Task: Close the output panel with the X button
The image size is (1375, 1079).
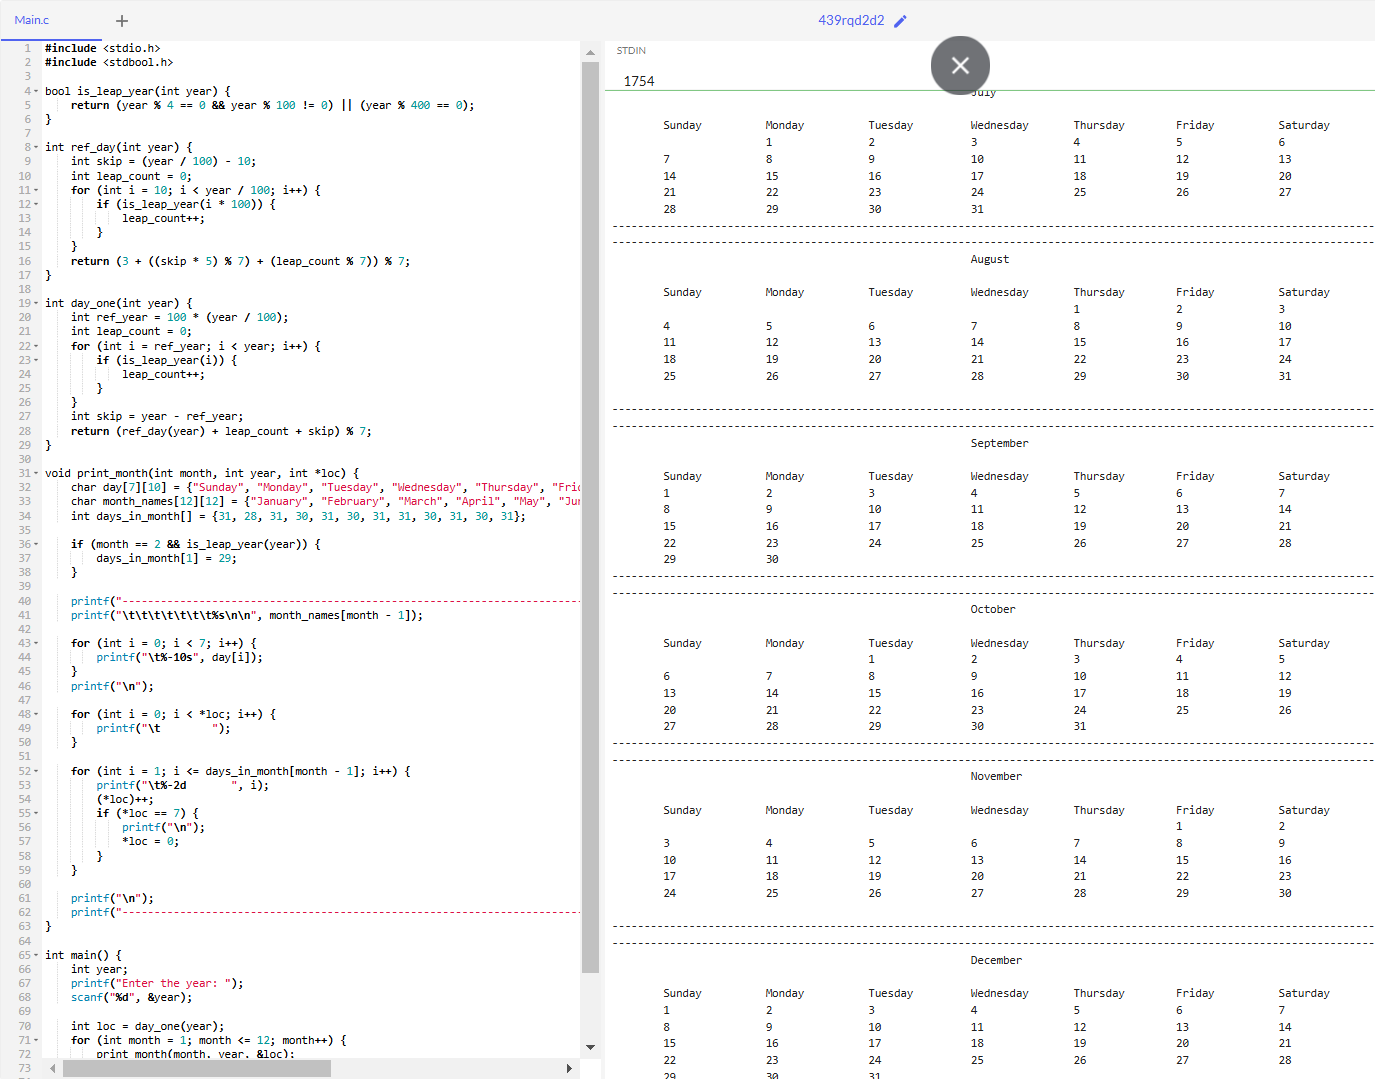Action: [x=960, y=66]
